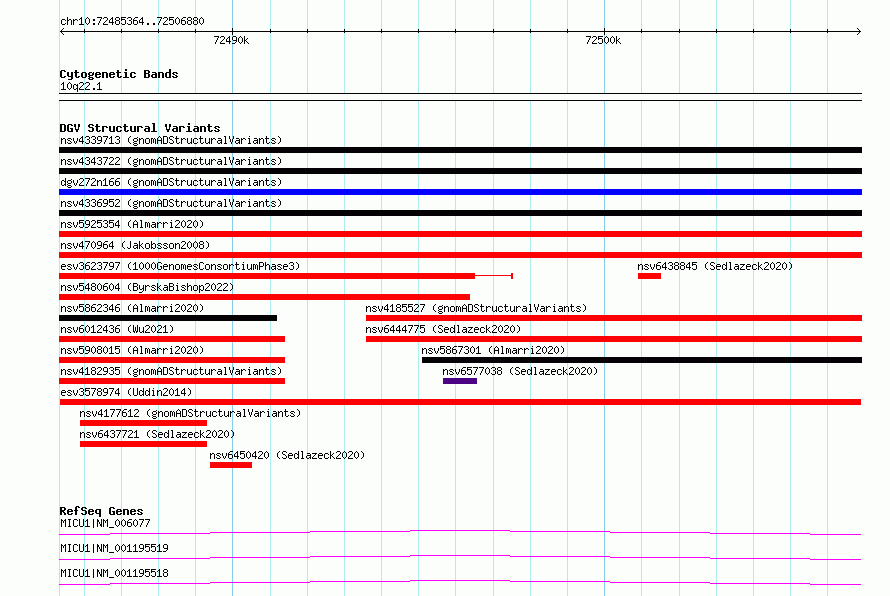Open variant label nsv4343722 (gnomADStructuralVariants)
This screenshot has height=596, width=890.
coord(171,161)
